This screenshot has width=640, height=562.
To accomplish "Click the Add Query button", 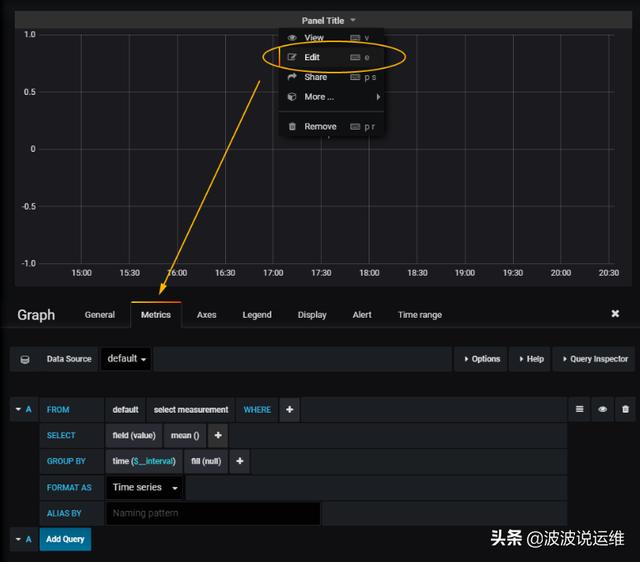I will (x=65, y=539).
